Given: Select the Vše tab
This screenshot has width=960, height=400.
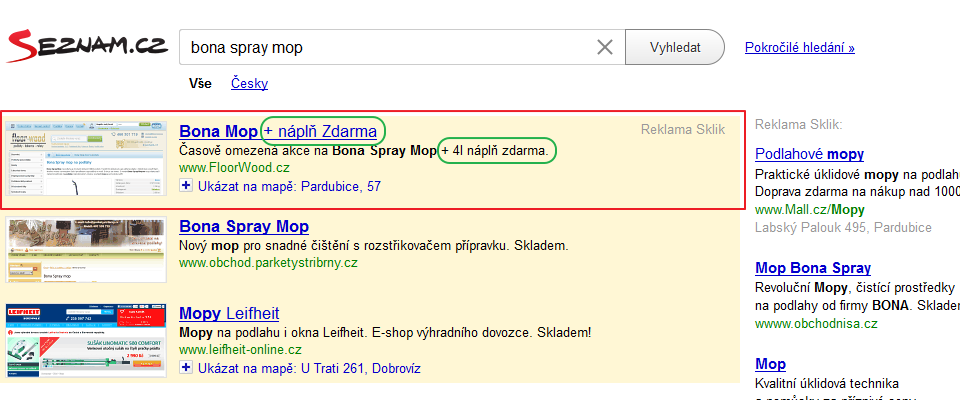Looking at the screenshot, I should coord(200,84).
